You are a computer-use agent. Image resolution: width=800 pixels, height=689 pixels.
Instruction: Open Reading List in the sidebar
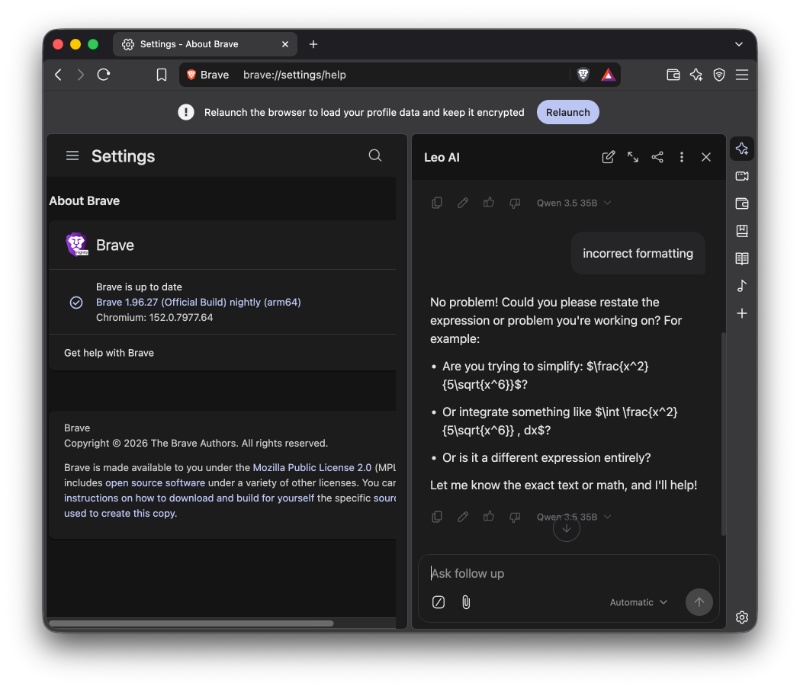[x=742, y=259]
